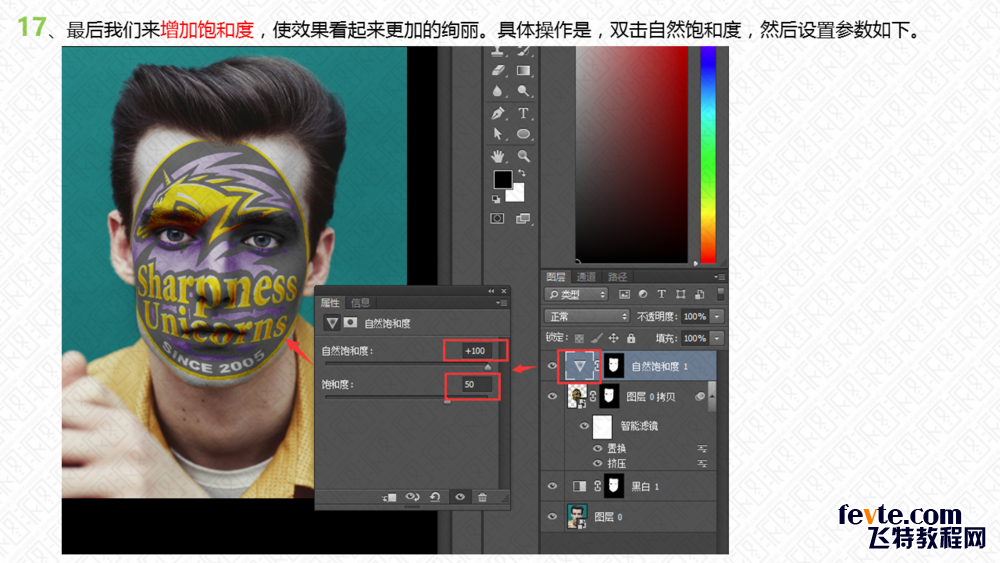Click the smart object filter icon
1000x563 pixels.
[700, 295]
